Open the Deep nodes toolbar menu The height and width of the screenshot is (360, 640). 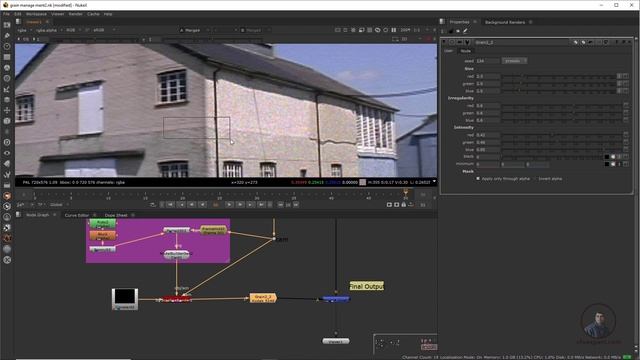click(x=7, y=142)
